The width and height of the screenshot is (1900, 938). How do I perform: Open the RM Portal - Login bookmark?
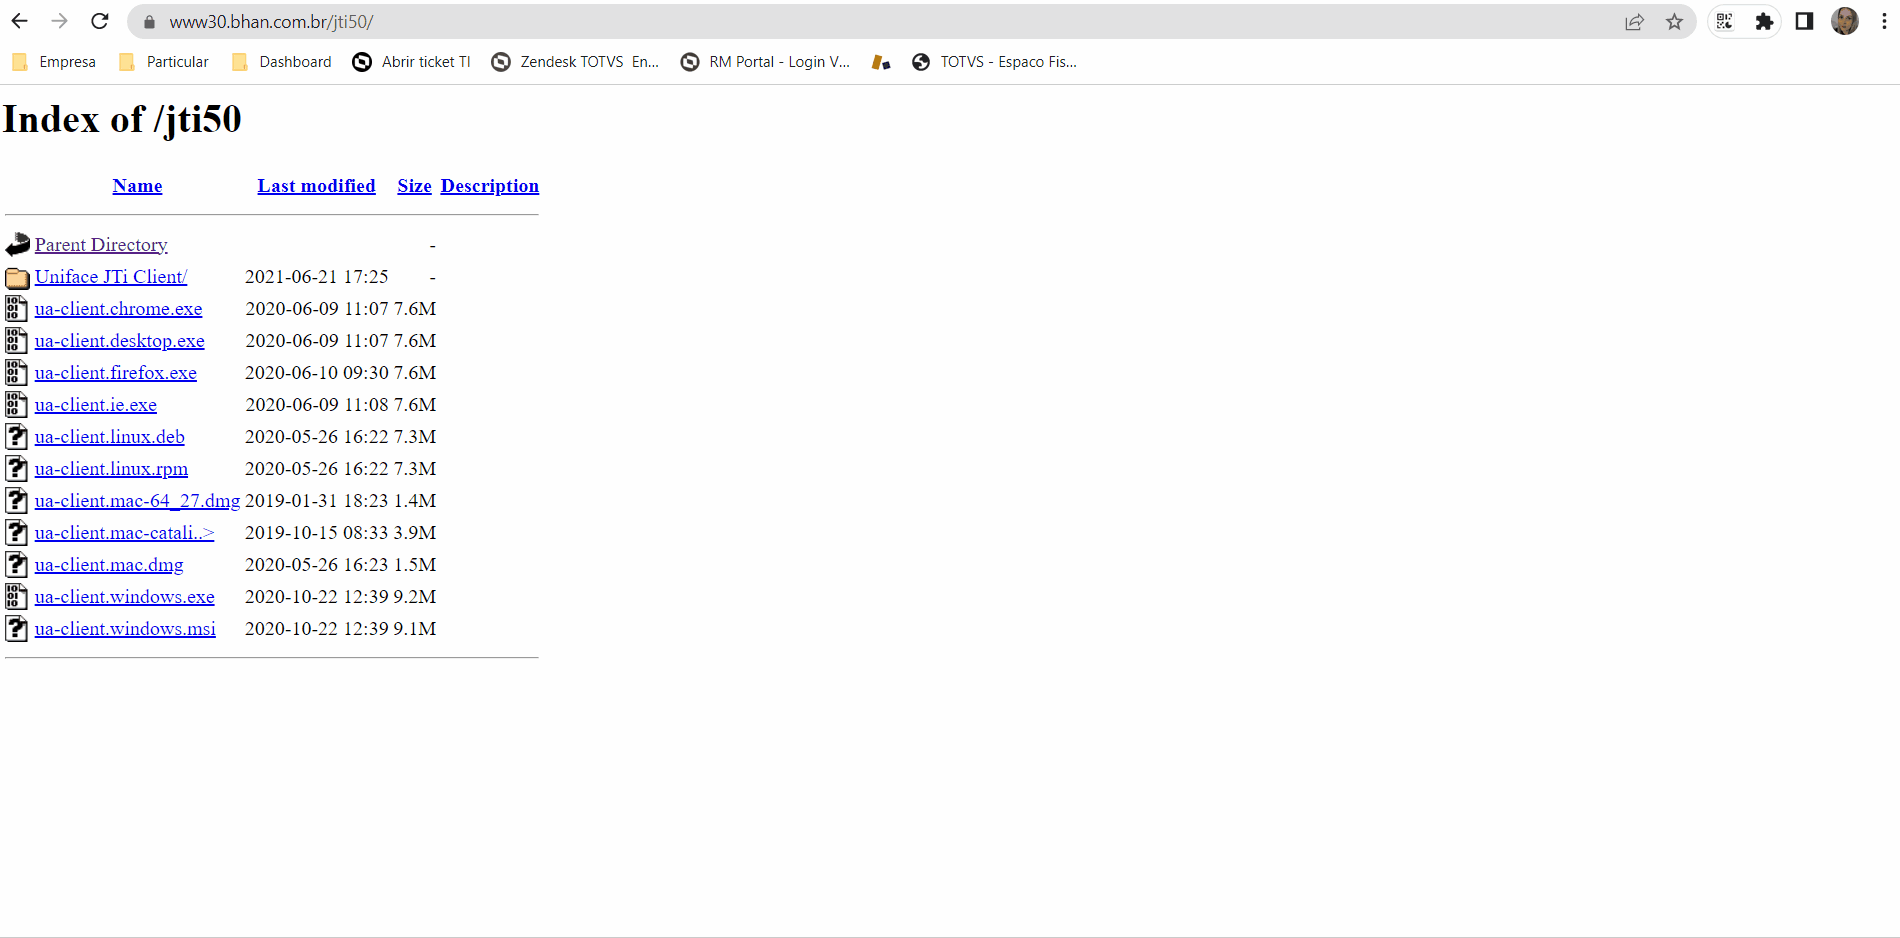(765, 62)
